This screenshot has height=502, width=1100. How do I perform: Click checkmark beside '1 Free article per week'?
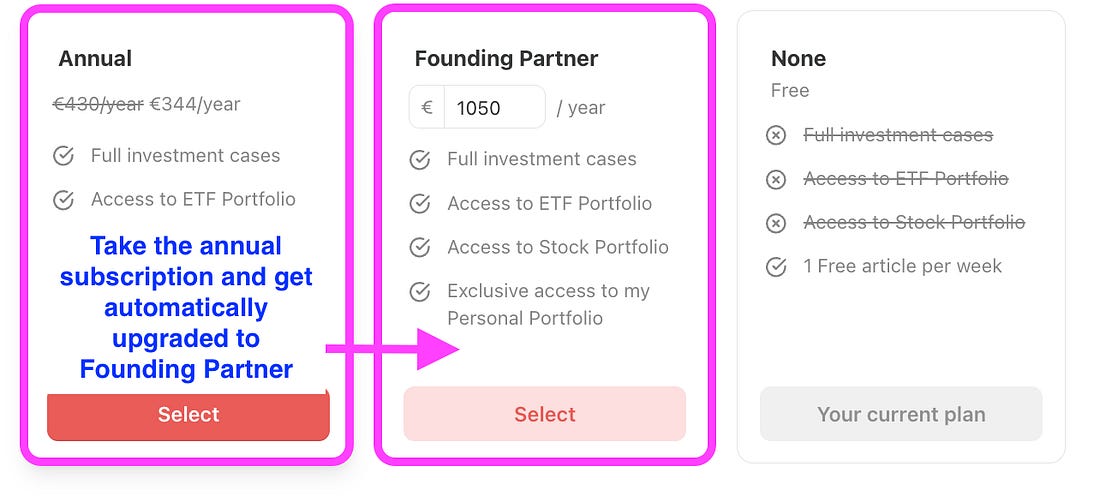[x=776, y=267]
